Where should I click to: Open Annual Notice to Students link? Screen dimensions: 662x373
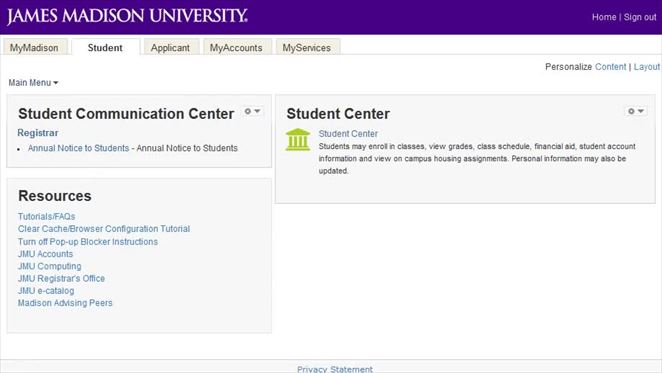[79, 148]
